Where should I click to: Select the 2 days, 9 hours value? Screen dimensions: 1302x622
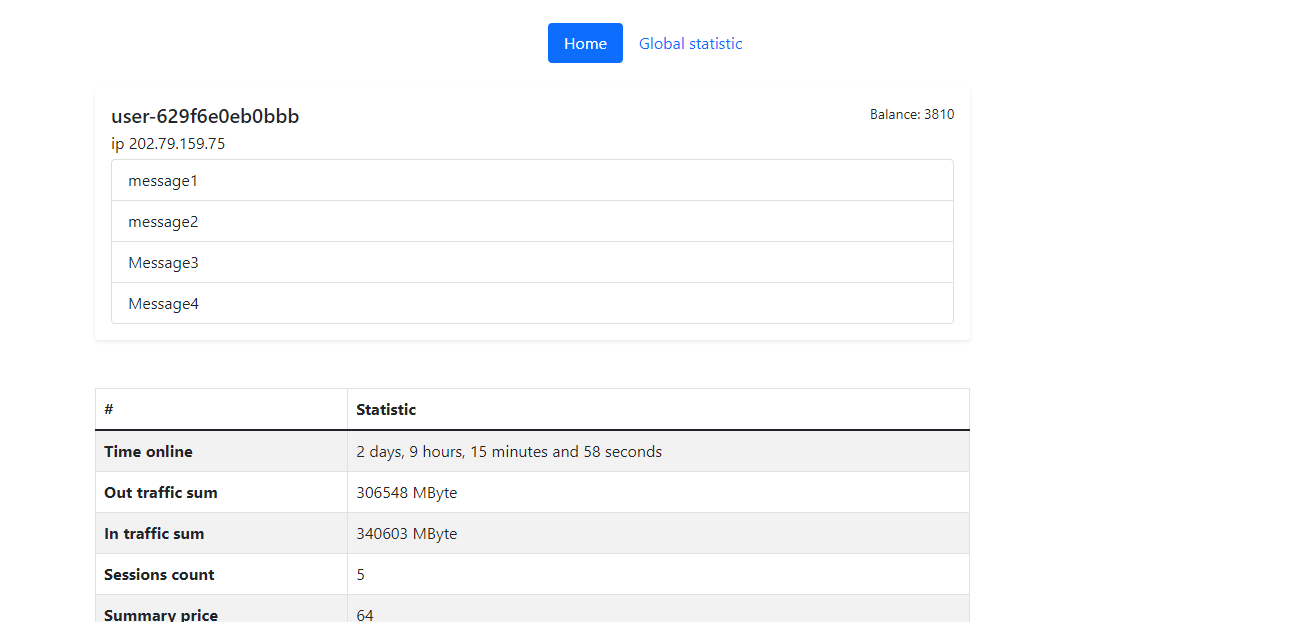click(509, 451)
